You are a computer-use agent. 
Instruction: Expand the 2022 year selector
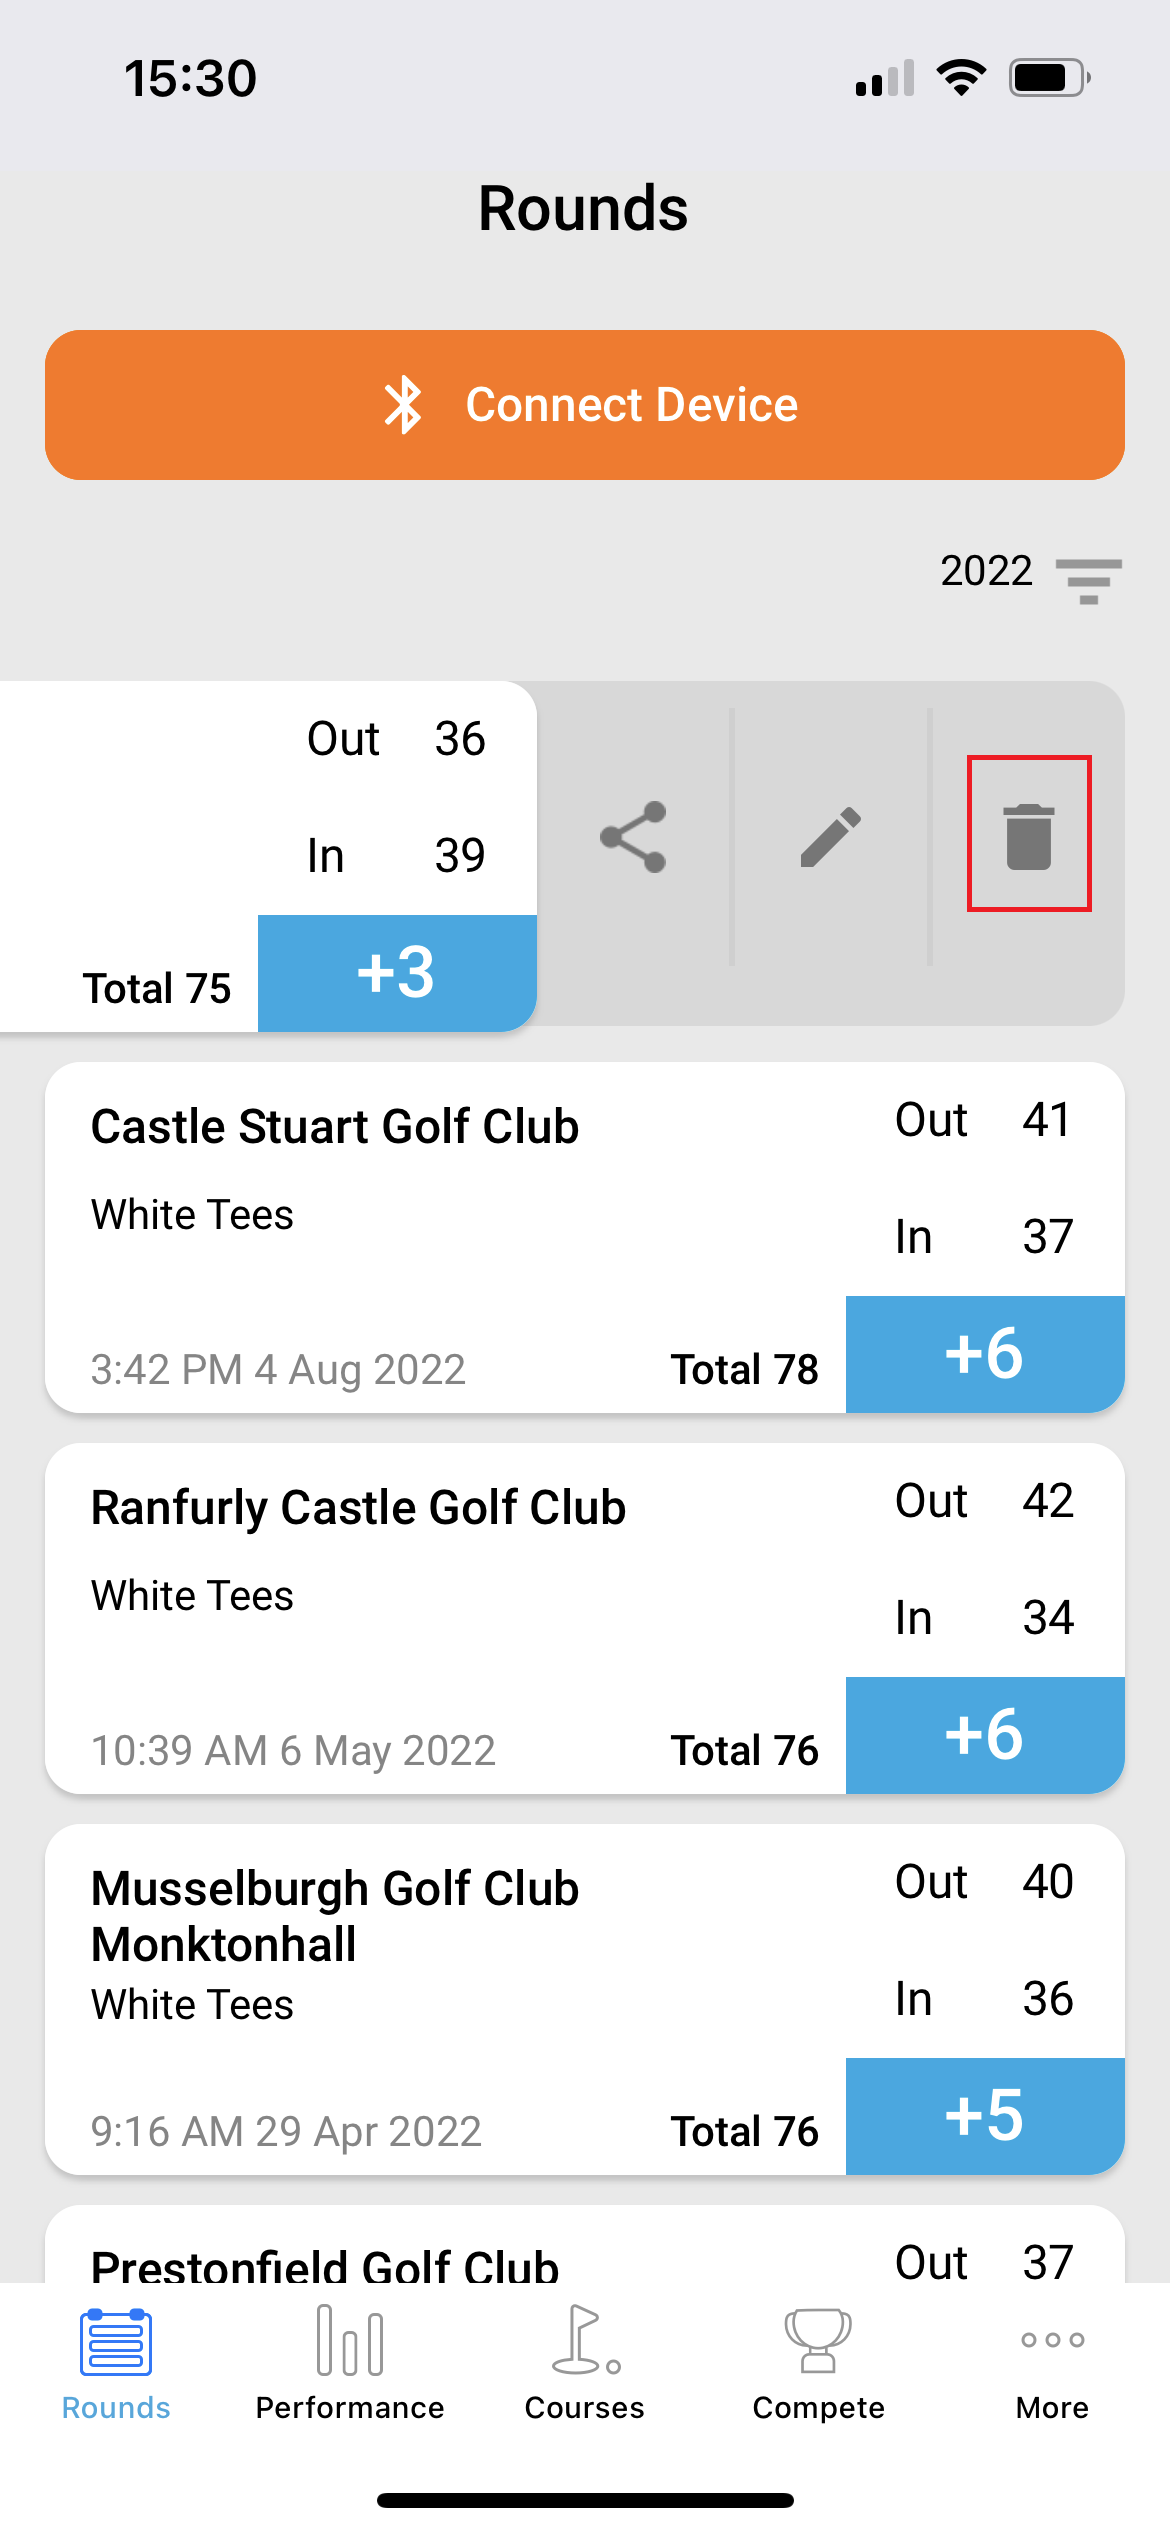(986, 571)
